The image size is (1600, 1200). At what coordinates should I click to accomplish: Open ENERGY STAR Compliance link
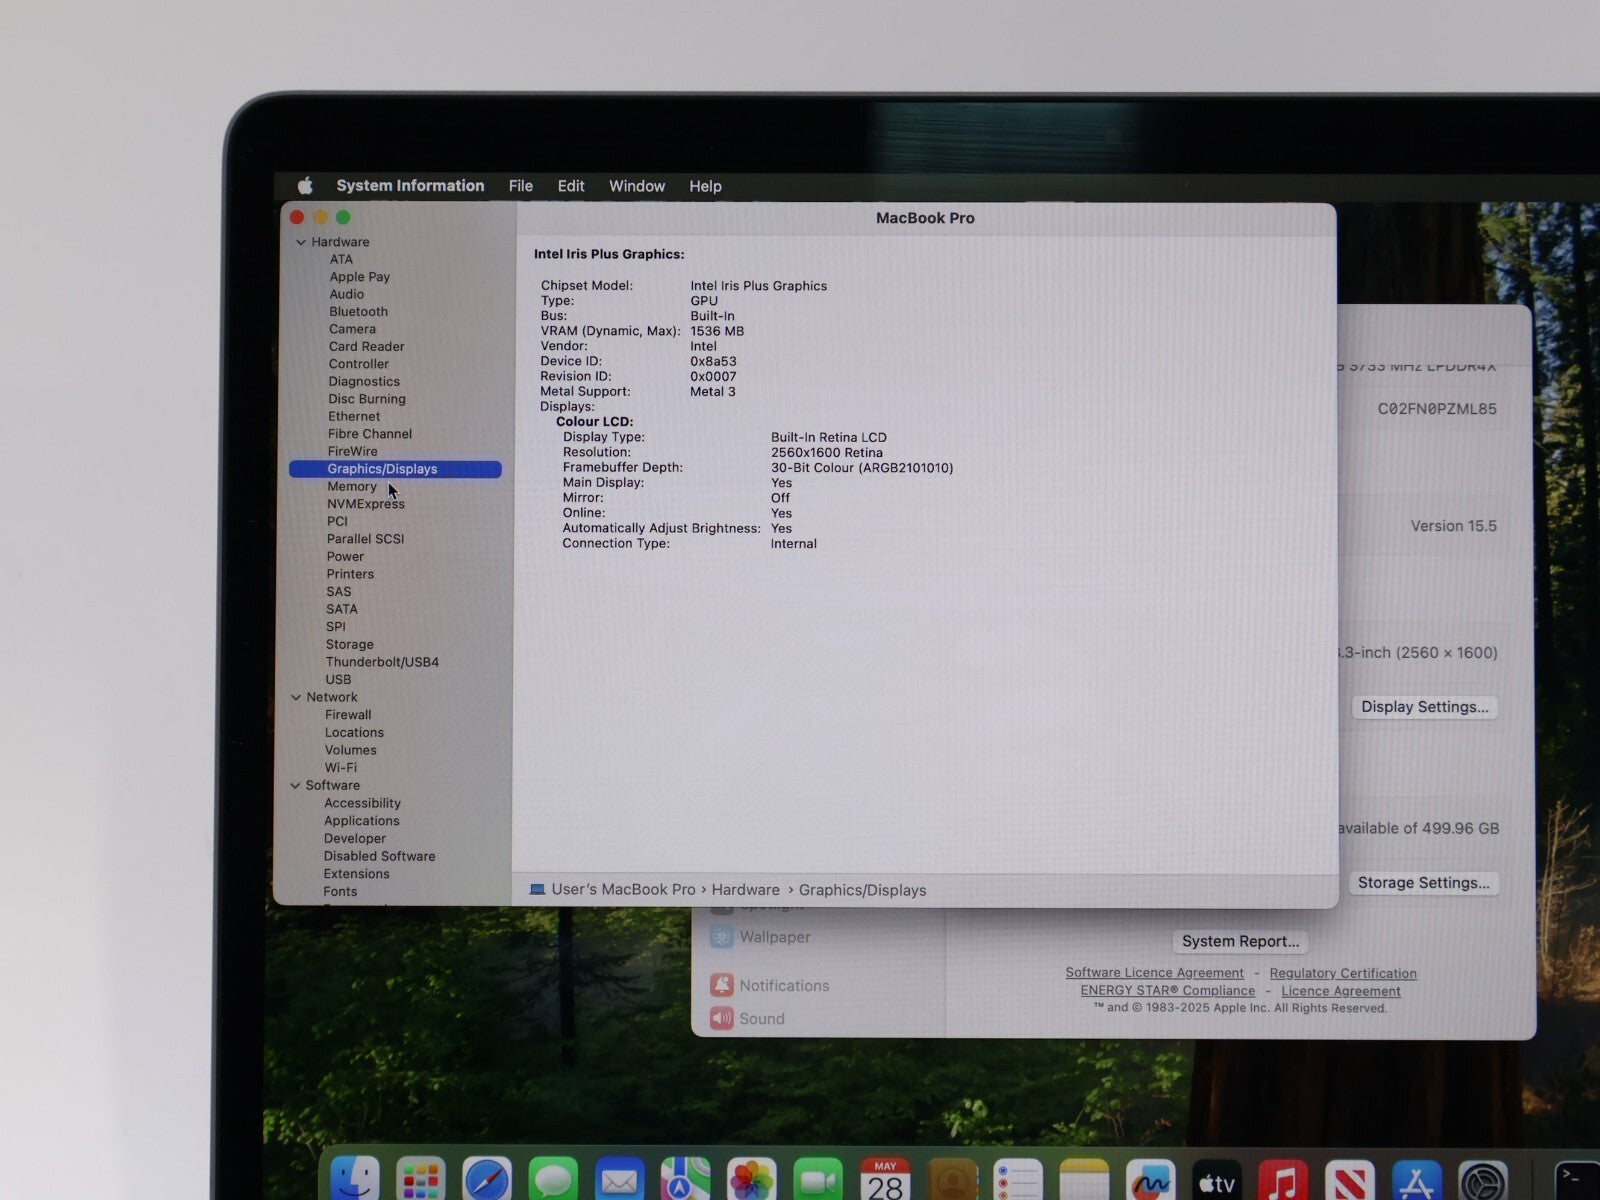click(1167, 990)
